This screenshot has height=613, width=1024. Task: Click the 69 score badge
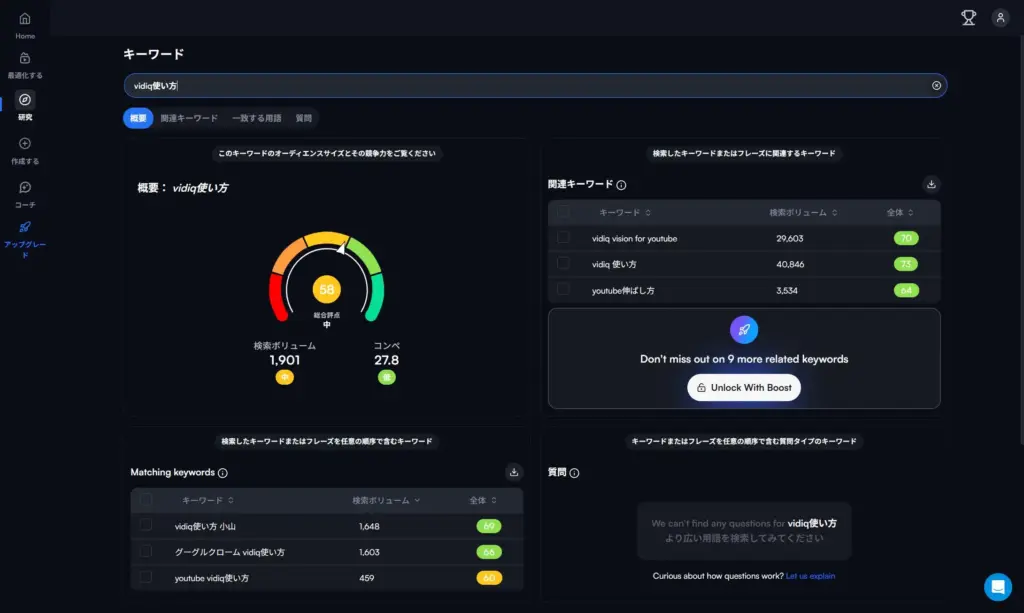coord(488,526)
